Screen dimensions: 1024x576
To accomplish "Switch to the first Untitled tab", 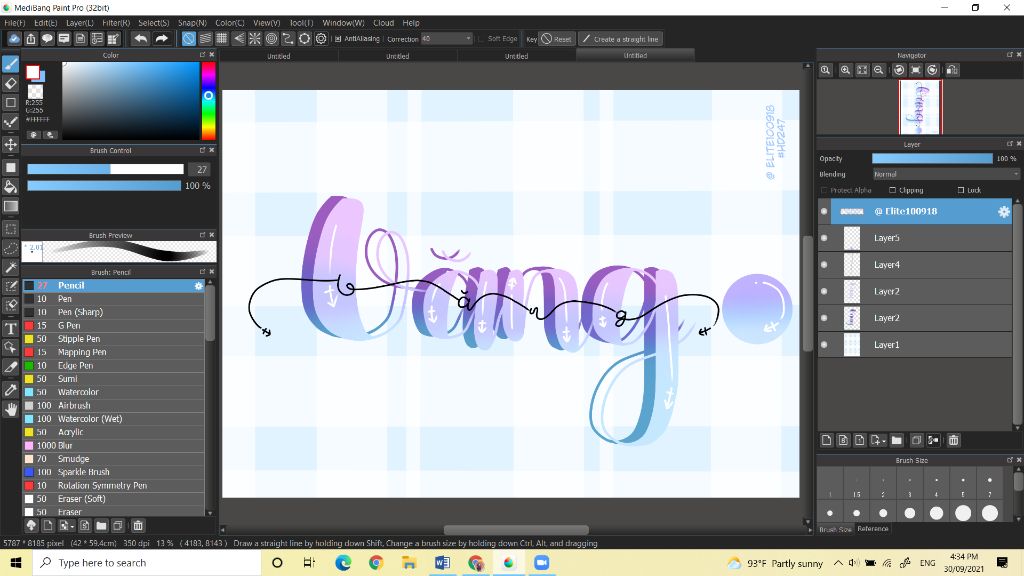I will coord(279,56).
